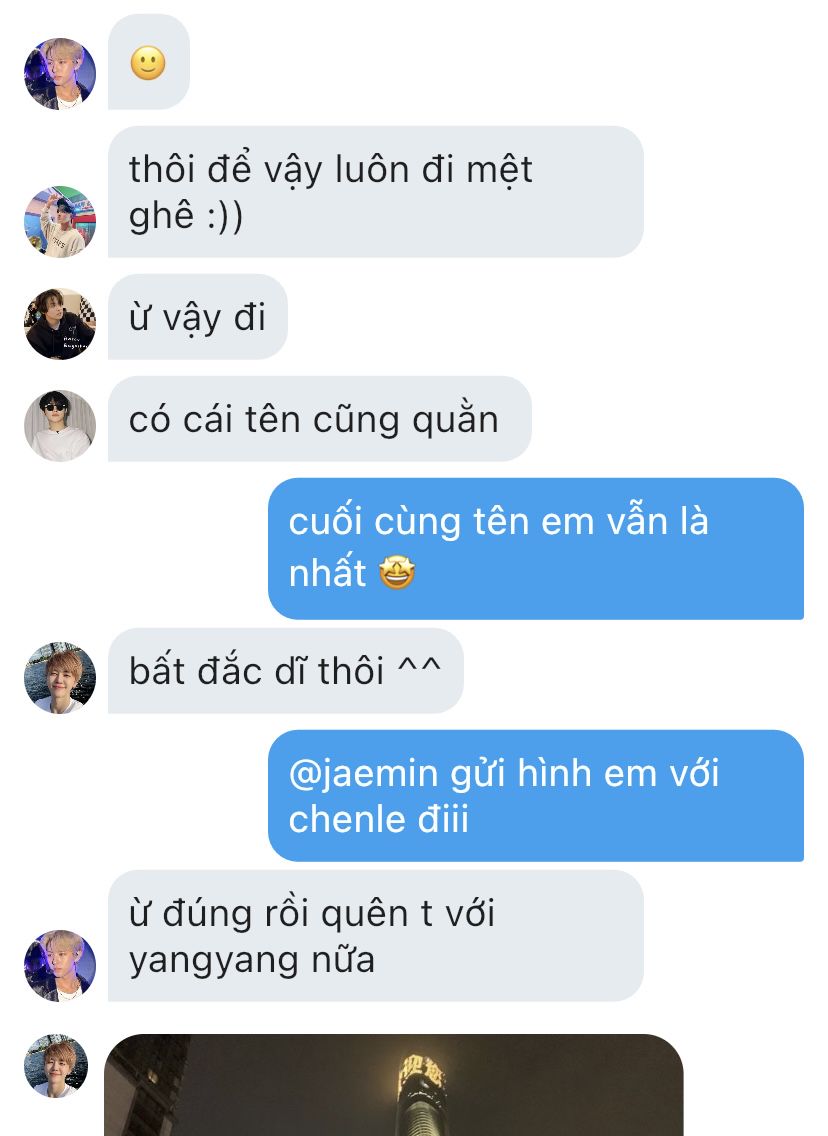The width and height of the screenshot is (828, 1136).
Task: Open the night tower photo attachment
Action: tap(394, 1085)
